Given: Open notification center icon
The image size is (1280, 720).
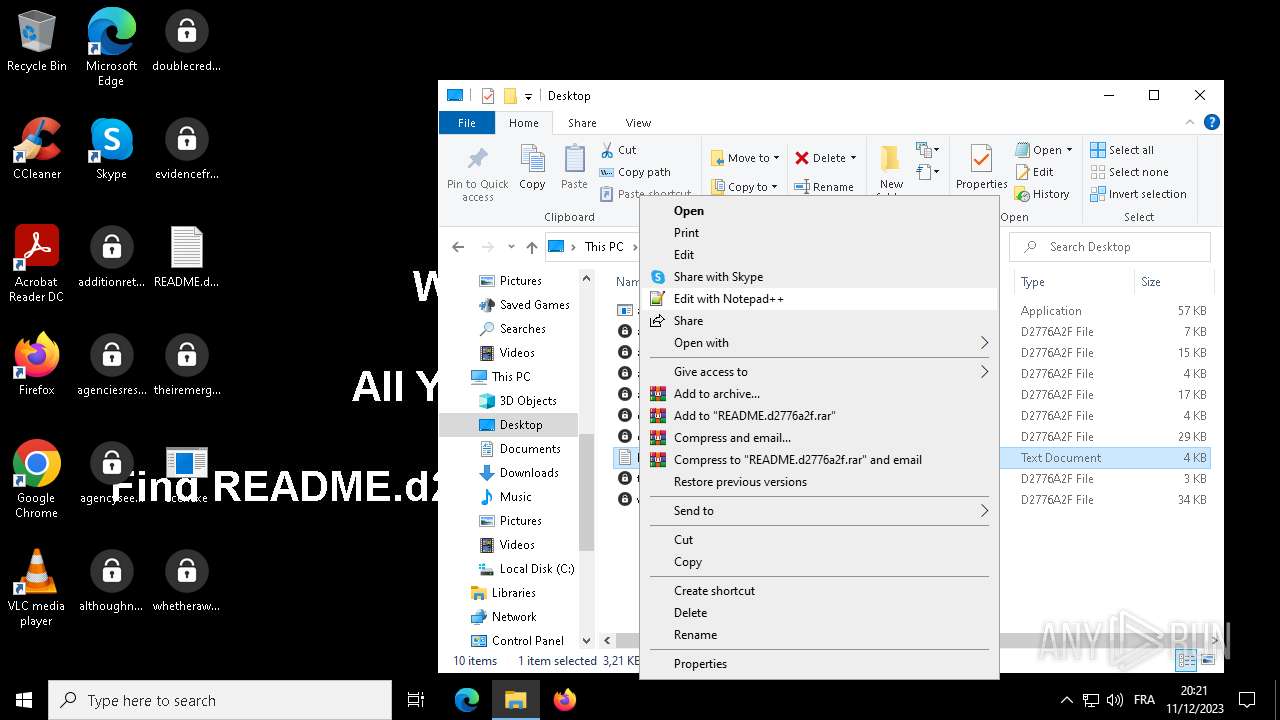Looking at the screenshot, I should point(1247,700).
